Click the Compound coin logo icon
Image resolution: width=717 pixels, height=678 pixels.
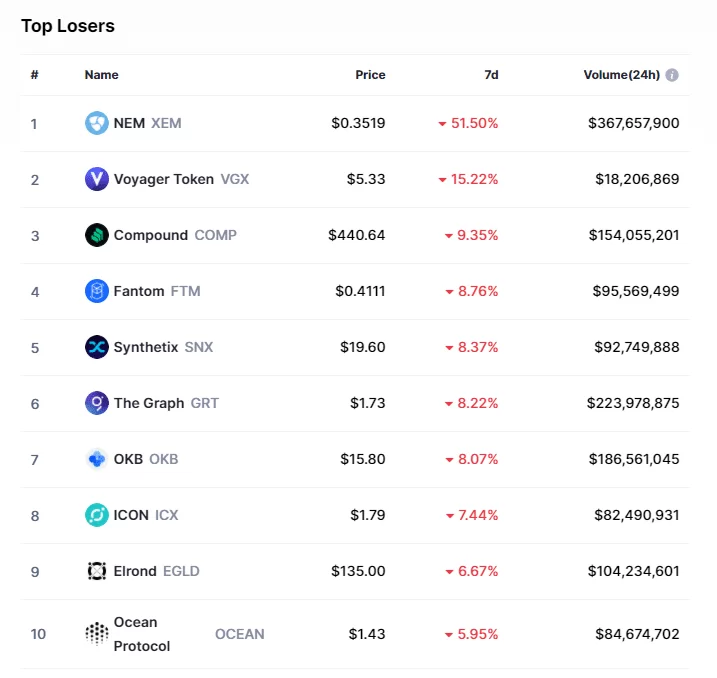(x=96, y=235)
